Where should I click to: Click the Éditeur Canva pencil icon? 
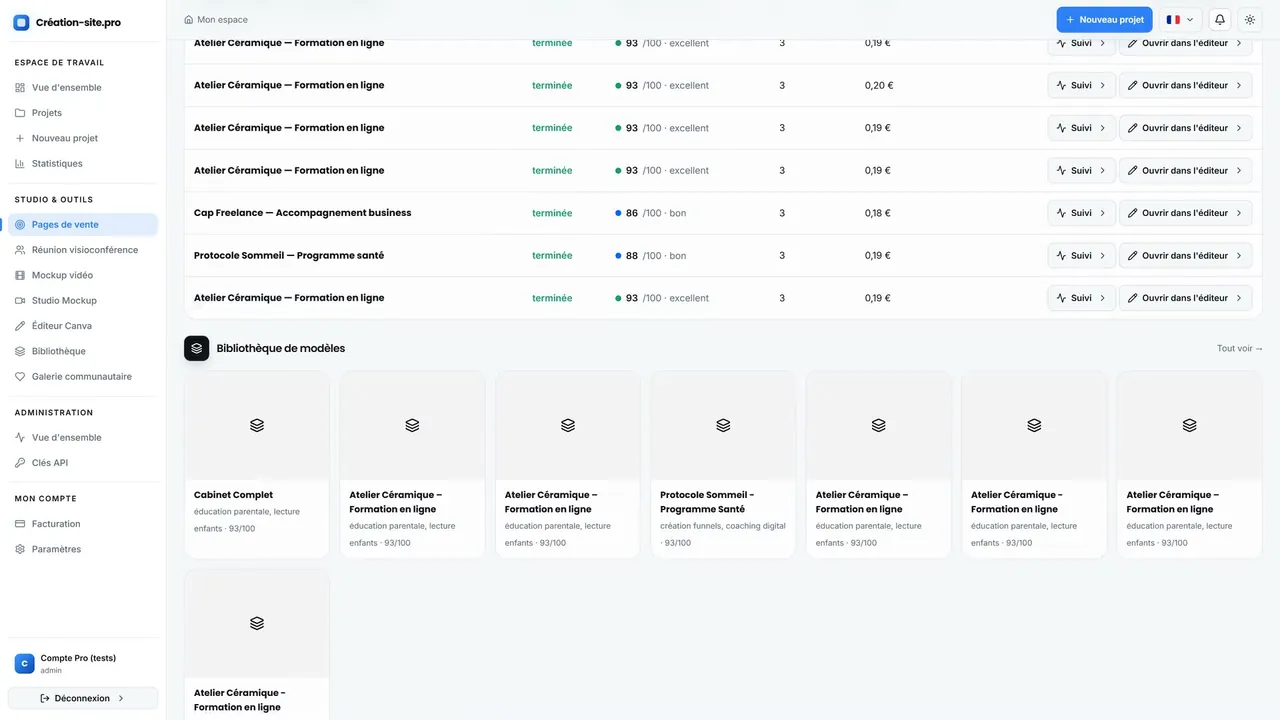20,326
